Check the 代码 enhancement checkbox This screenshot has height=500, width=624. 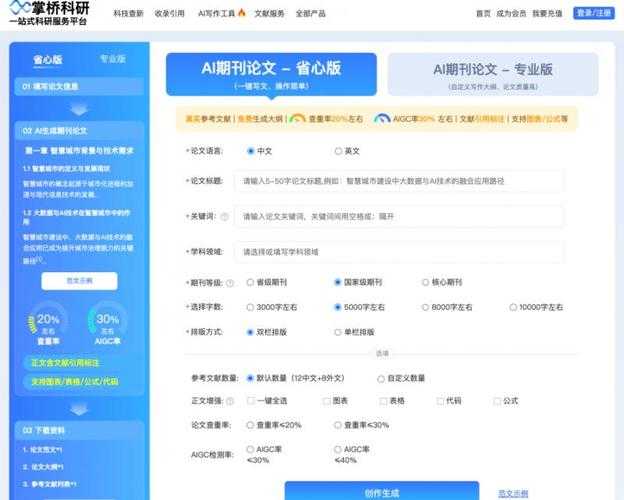click(x=440, y=401)
